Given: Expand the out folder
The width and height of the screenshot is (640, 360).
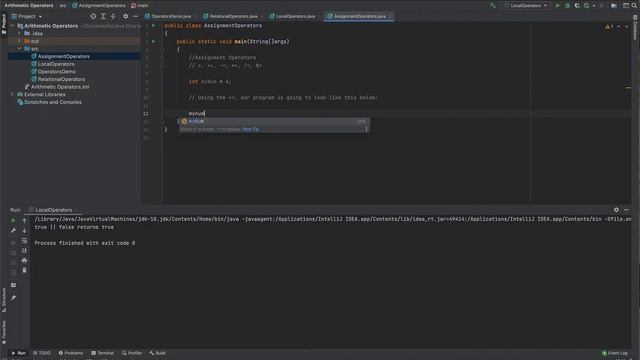Looking at the screenshot, I should coord(19,41).
